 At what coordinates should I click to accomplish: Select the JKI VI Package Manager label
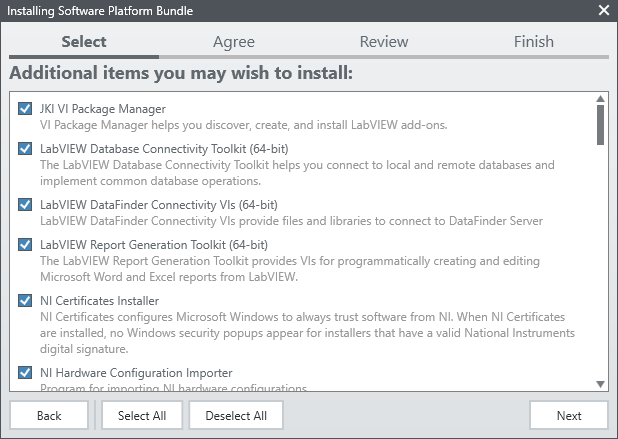point(103,109)
